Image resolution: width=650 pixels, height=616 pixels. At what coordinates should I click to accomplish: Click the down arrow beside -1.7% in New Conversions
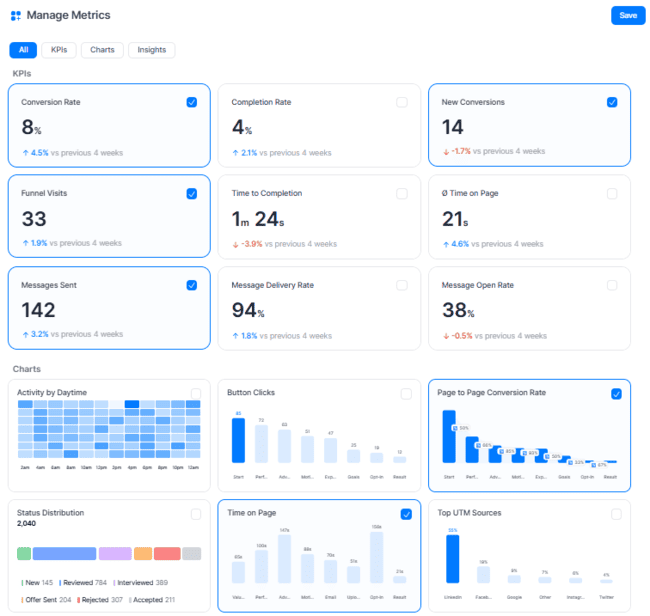[446, 152]
